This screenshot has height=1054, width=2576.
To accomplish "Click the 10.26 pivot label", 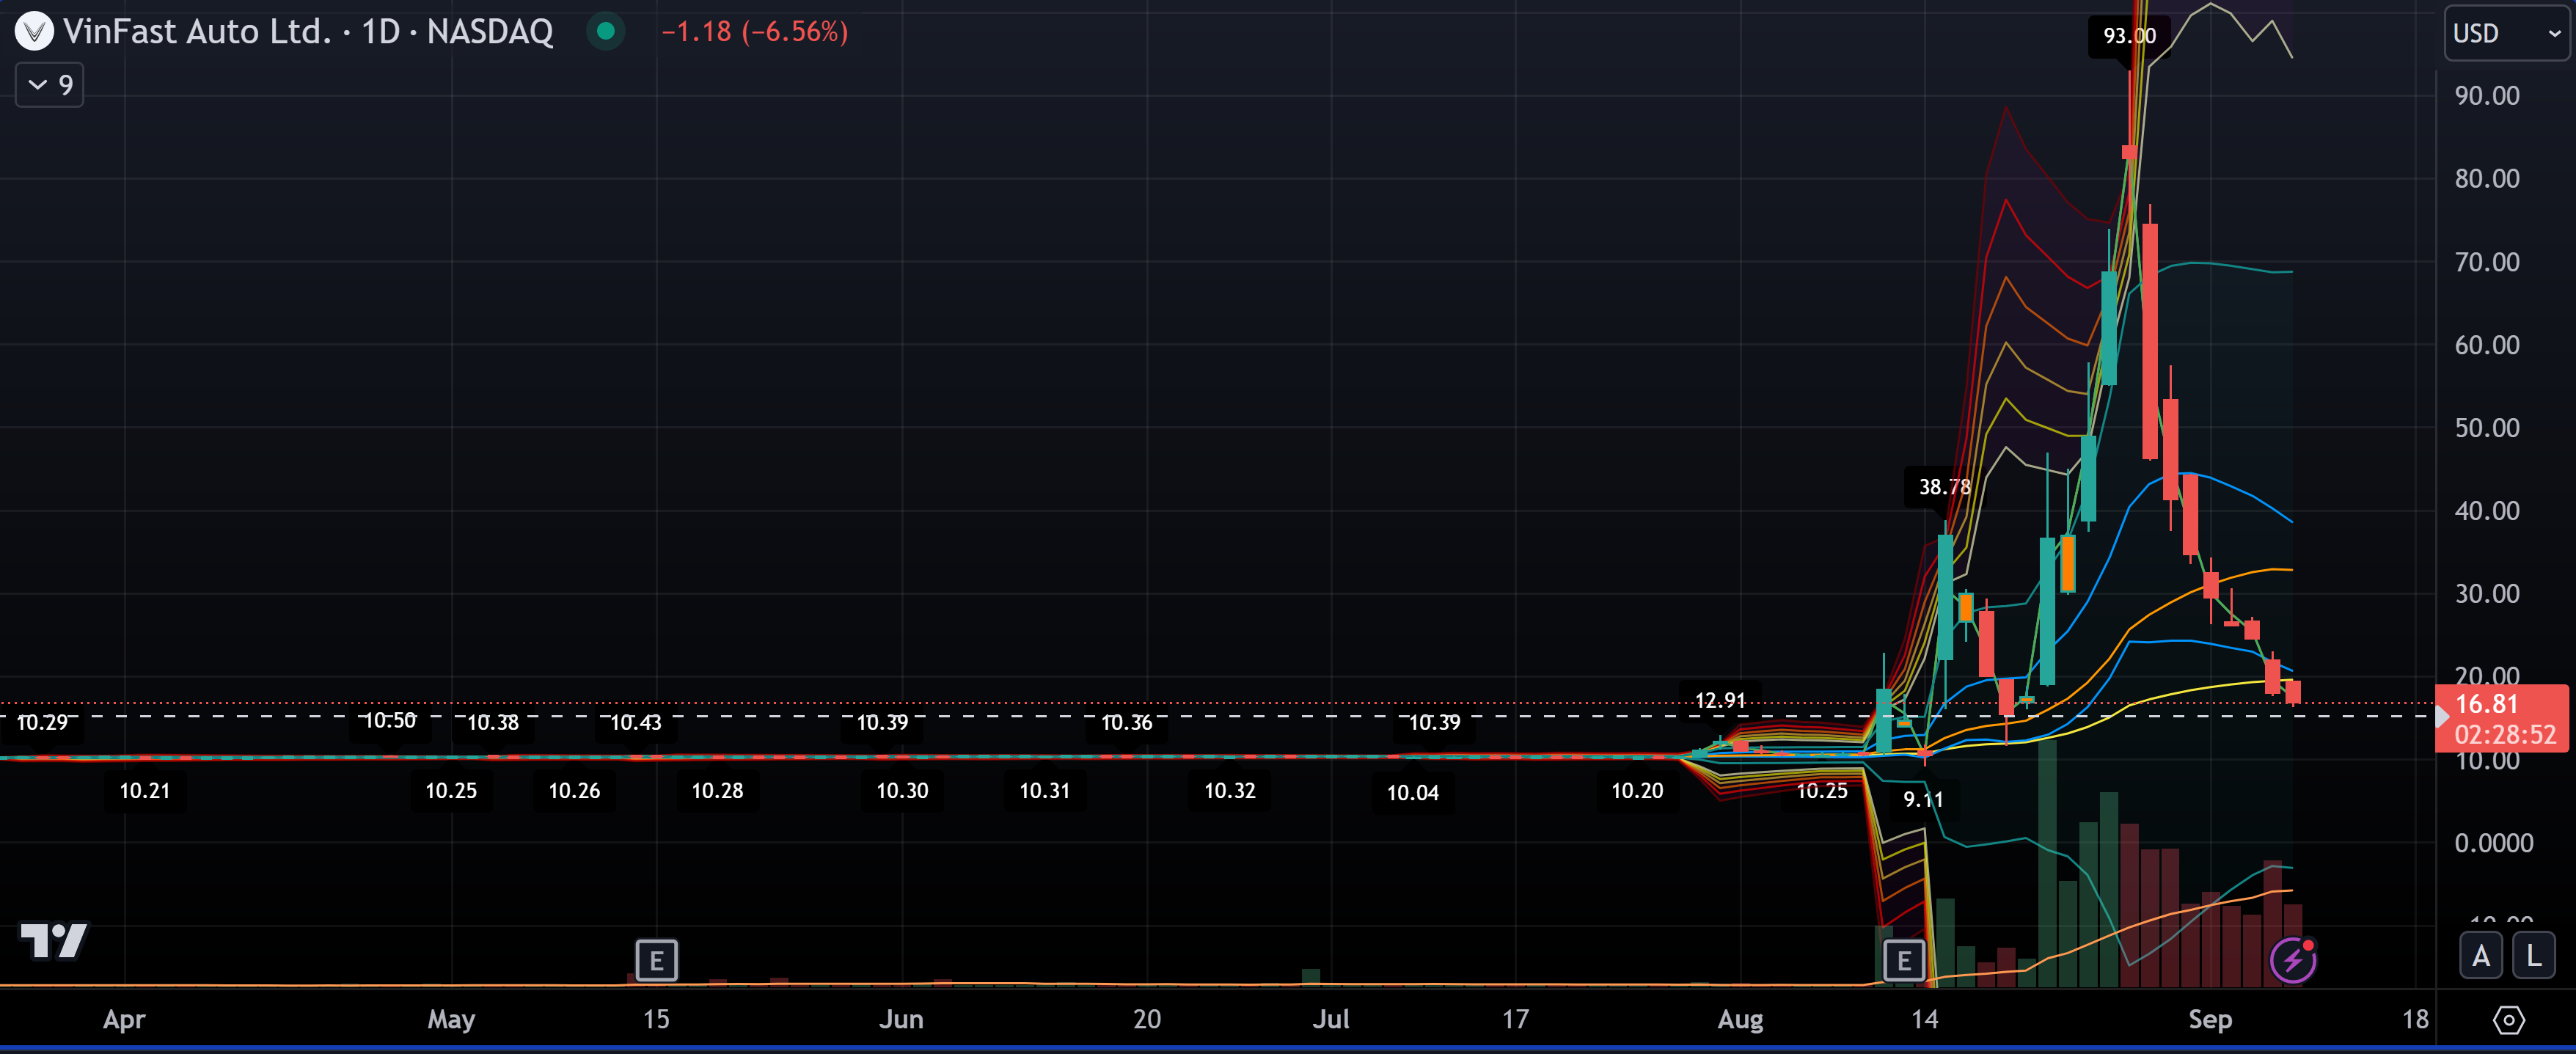I will click(x=574, y=791).
